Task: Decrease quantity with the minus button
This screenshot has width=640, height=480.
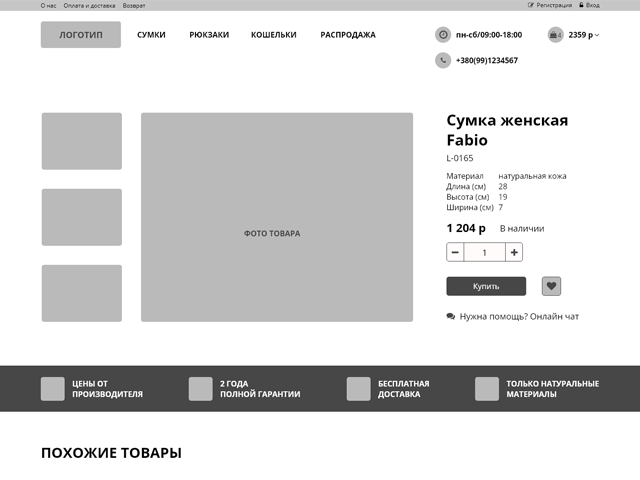Action: (455, 252)
